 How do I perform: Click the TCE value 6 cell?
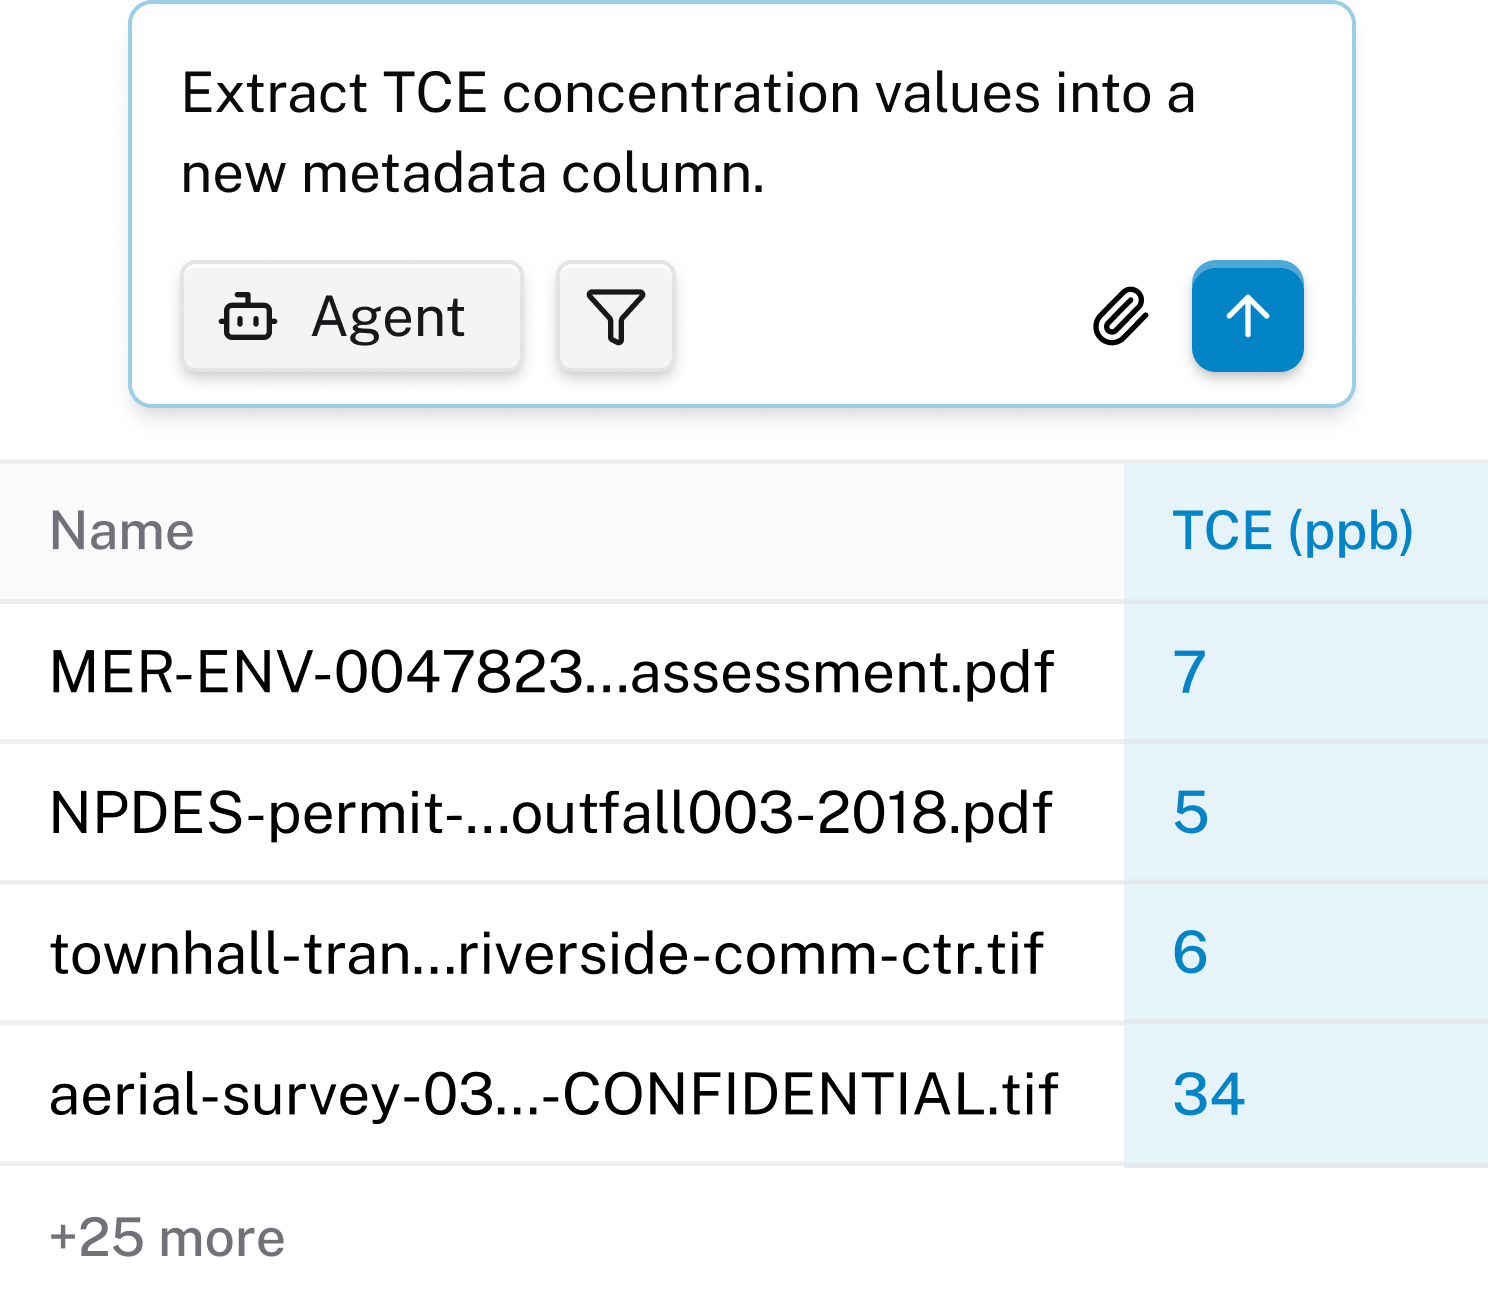click(x=1190, y=953)
